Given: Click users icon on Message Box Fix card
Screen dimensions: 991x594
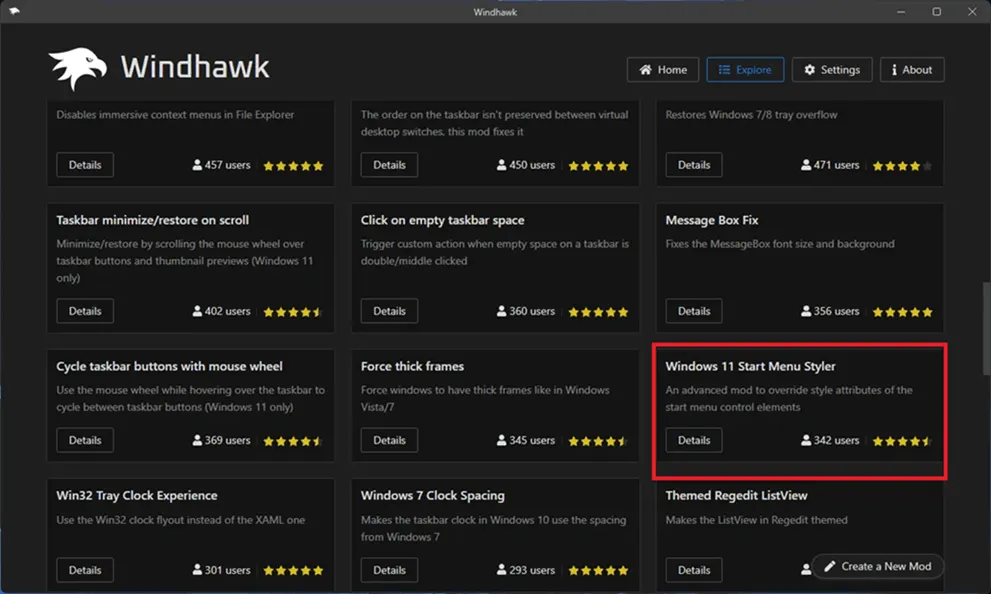Looking at the screenshot, I should click(x=806, y=311).
